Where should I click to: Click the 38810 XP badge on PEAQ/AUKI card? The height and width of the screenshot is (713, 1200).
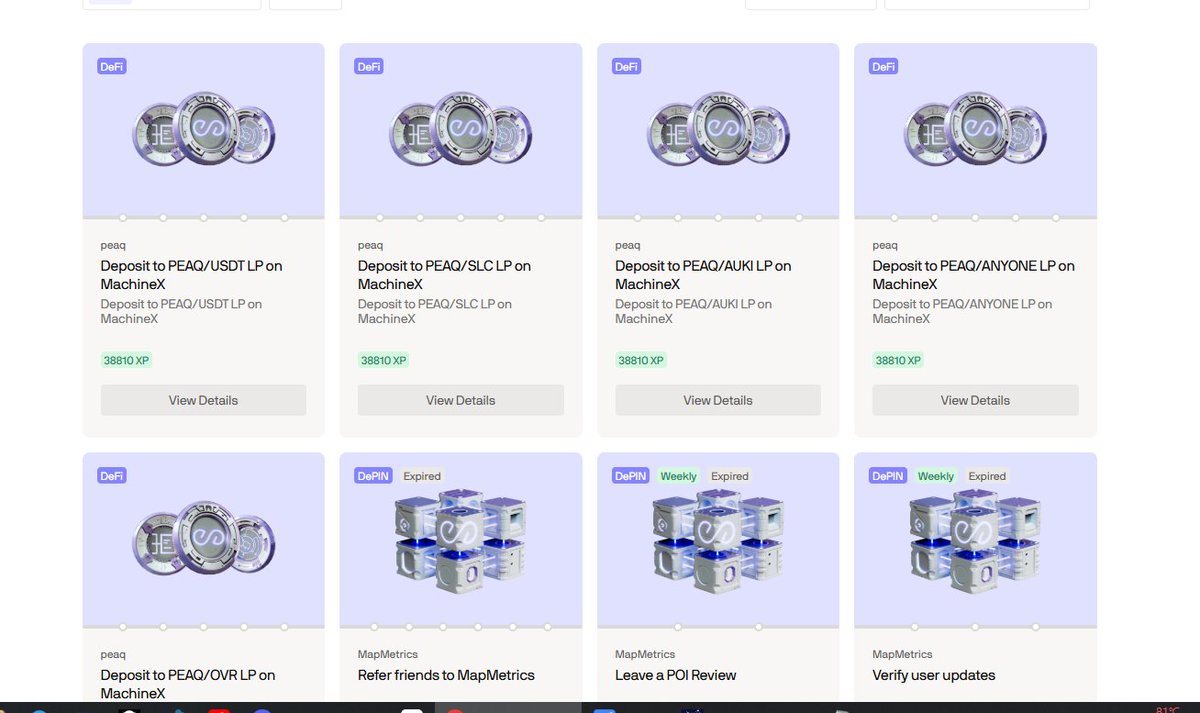point(640,360)
